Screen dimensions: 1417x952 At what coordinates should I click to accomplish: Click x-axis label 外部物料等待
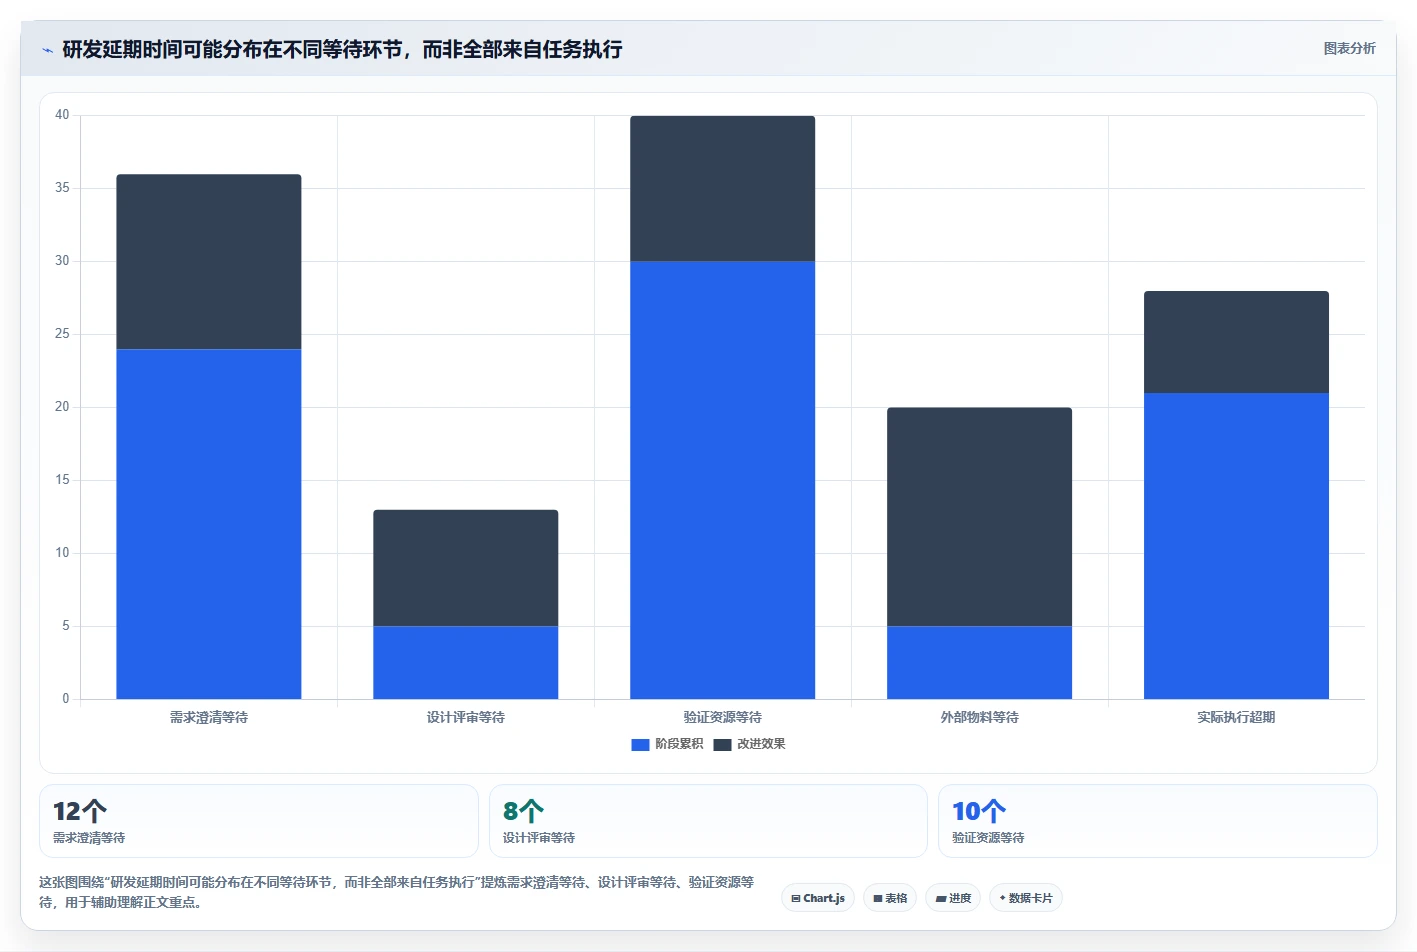pyautogui.click(x=980, y=717)
